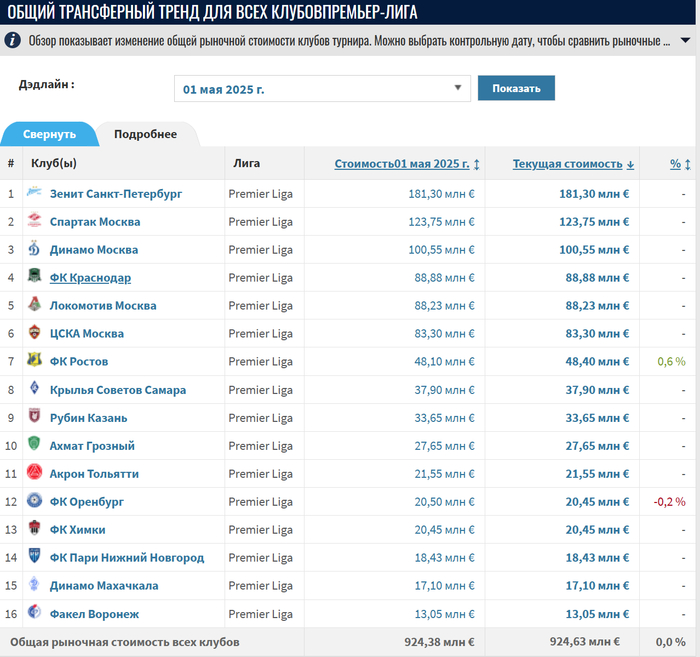Screen dimensions: 700x657
Task: Open ФК Пари Нижний Новгород link
Action: click(x=127, y=558)
